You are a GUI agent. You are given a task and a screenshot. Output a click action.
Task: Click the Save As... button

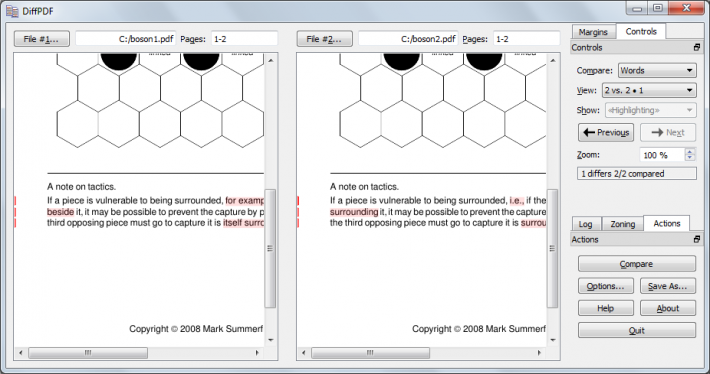(668, 286)
